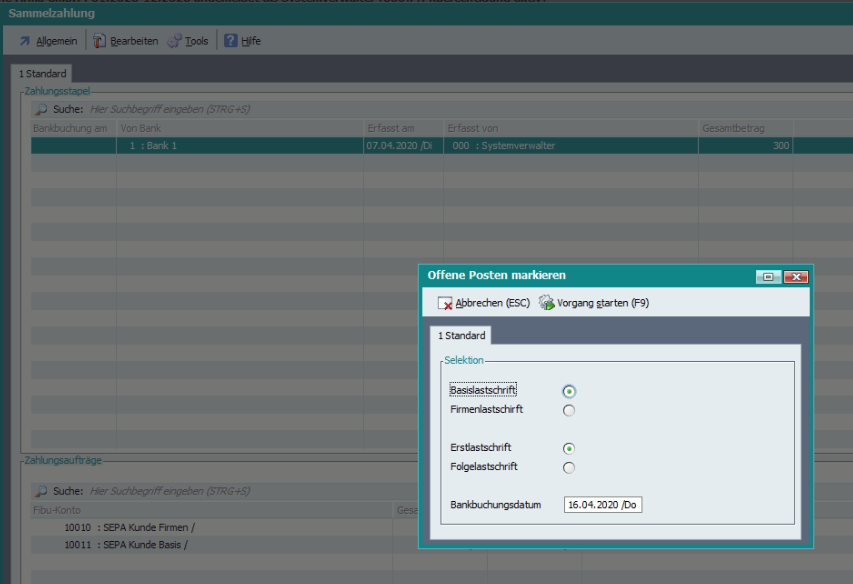Image resolution: width=853 pixels, height=584 pixels.
Task: Click the Zahlungsaufträge search magnifier icon
Action: click(41, 491)
